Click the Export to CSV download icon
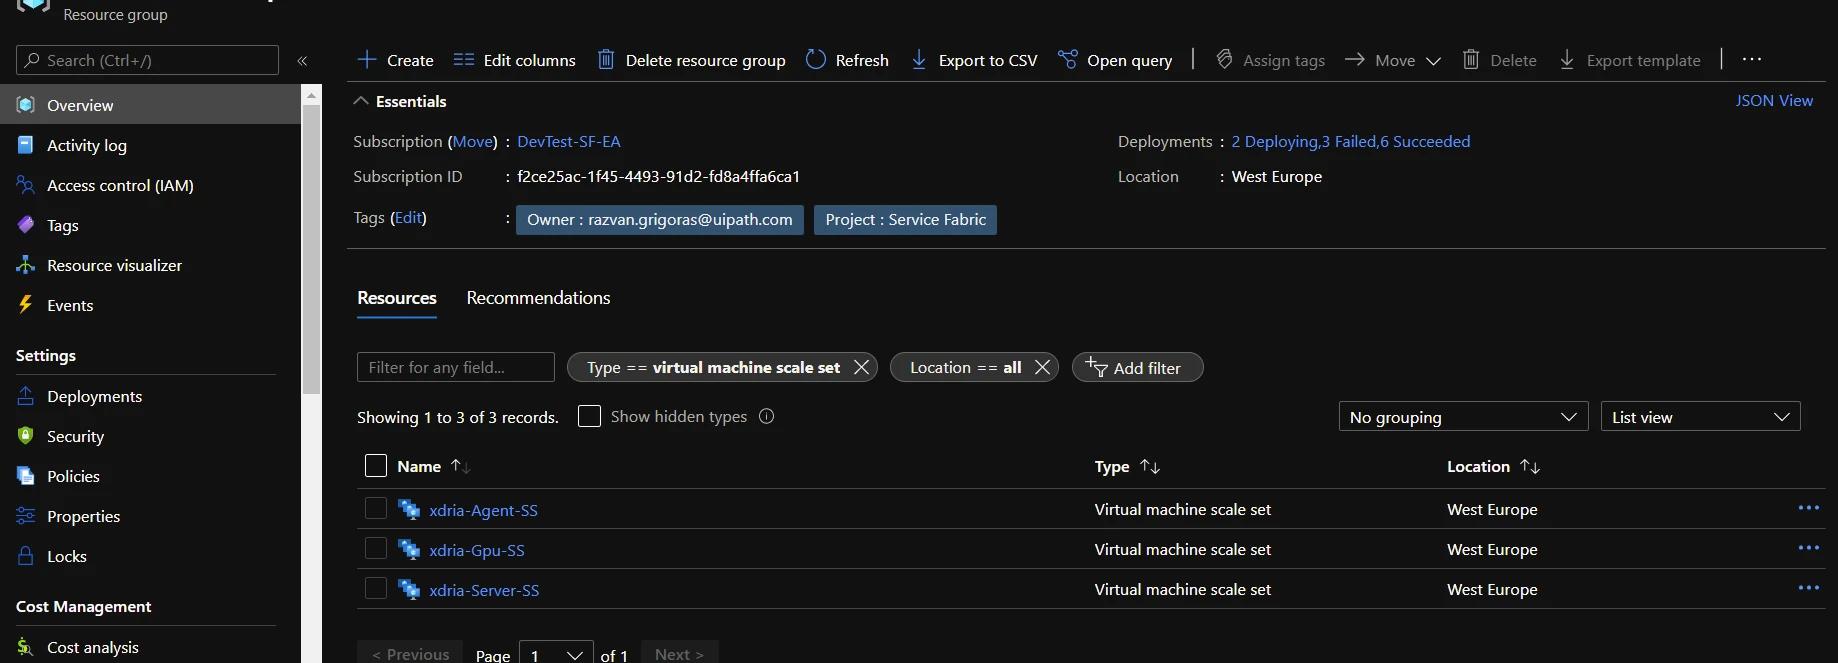 tap(919, 60)
